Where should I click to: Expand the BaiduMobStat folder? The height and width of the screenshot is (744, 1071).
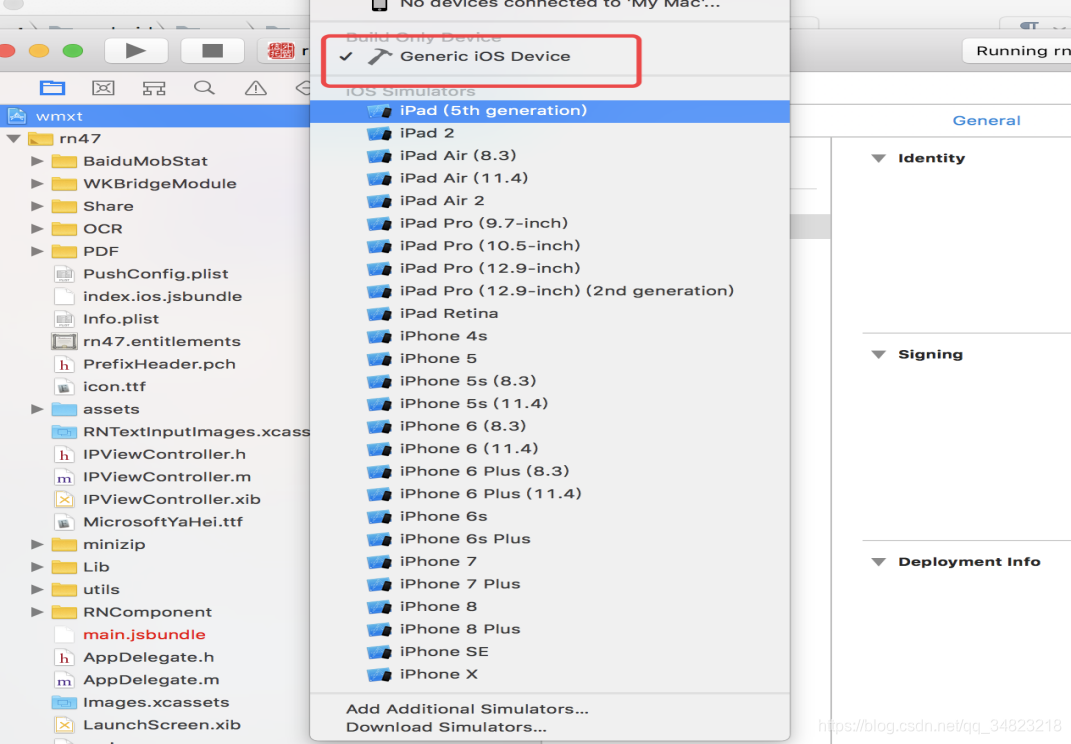coord(37,161)
